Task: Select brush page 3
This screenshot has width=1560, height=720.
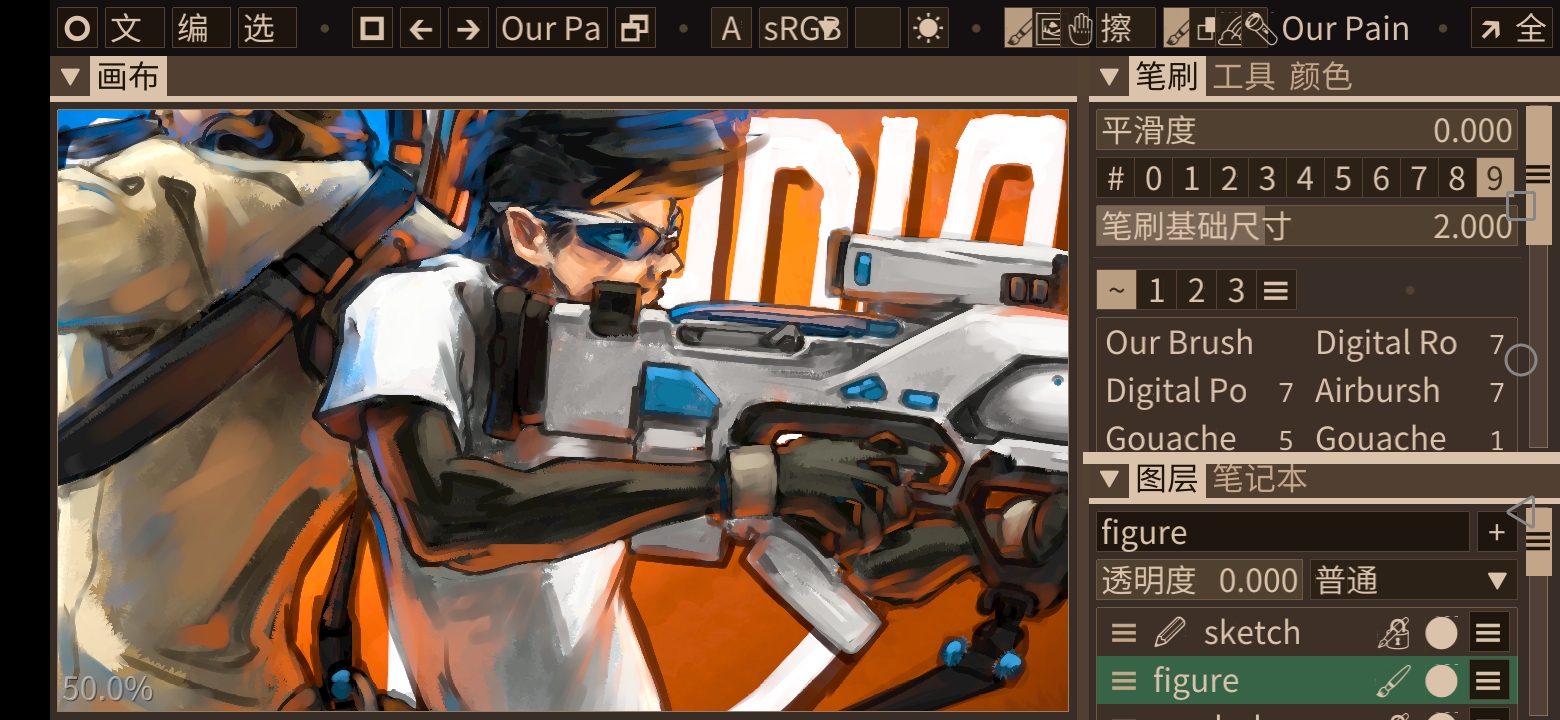Action: pyautogui.click(x=1236, y=291)
